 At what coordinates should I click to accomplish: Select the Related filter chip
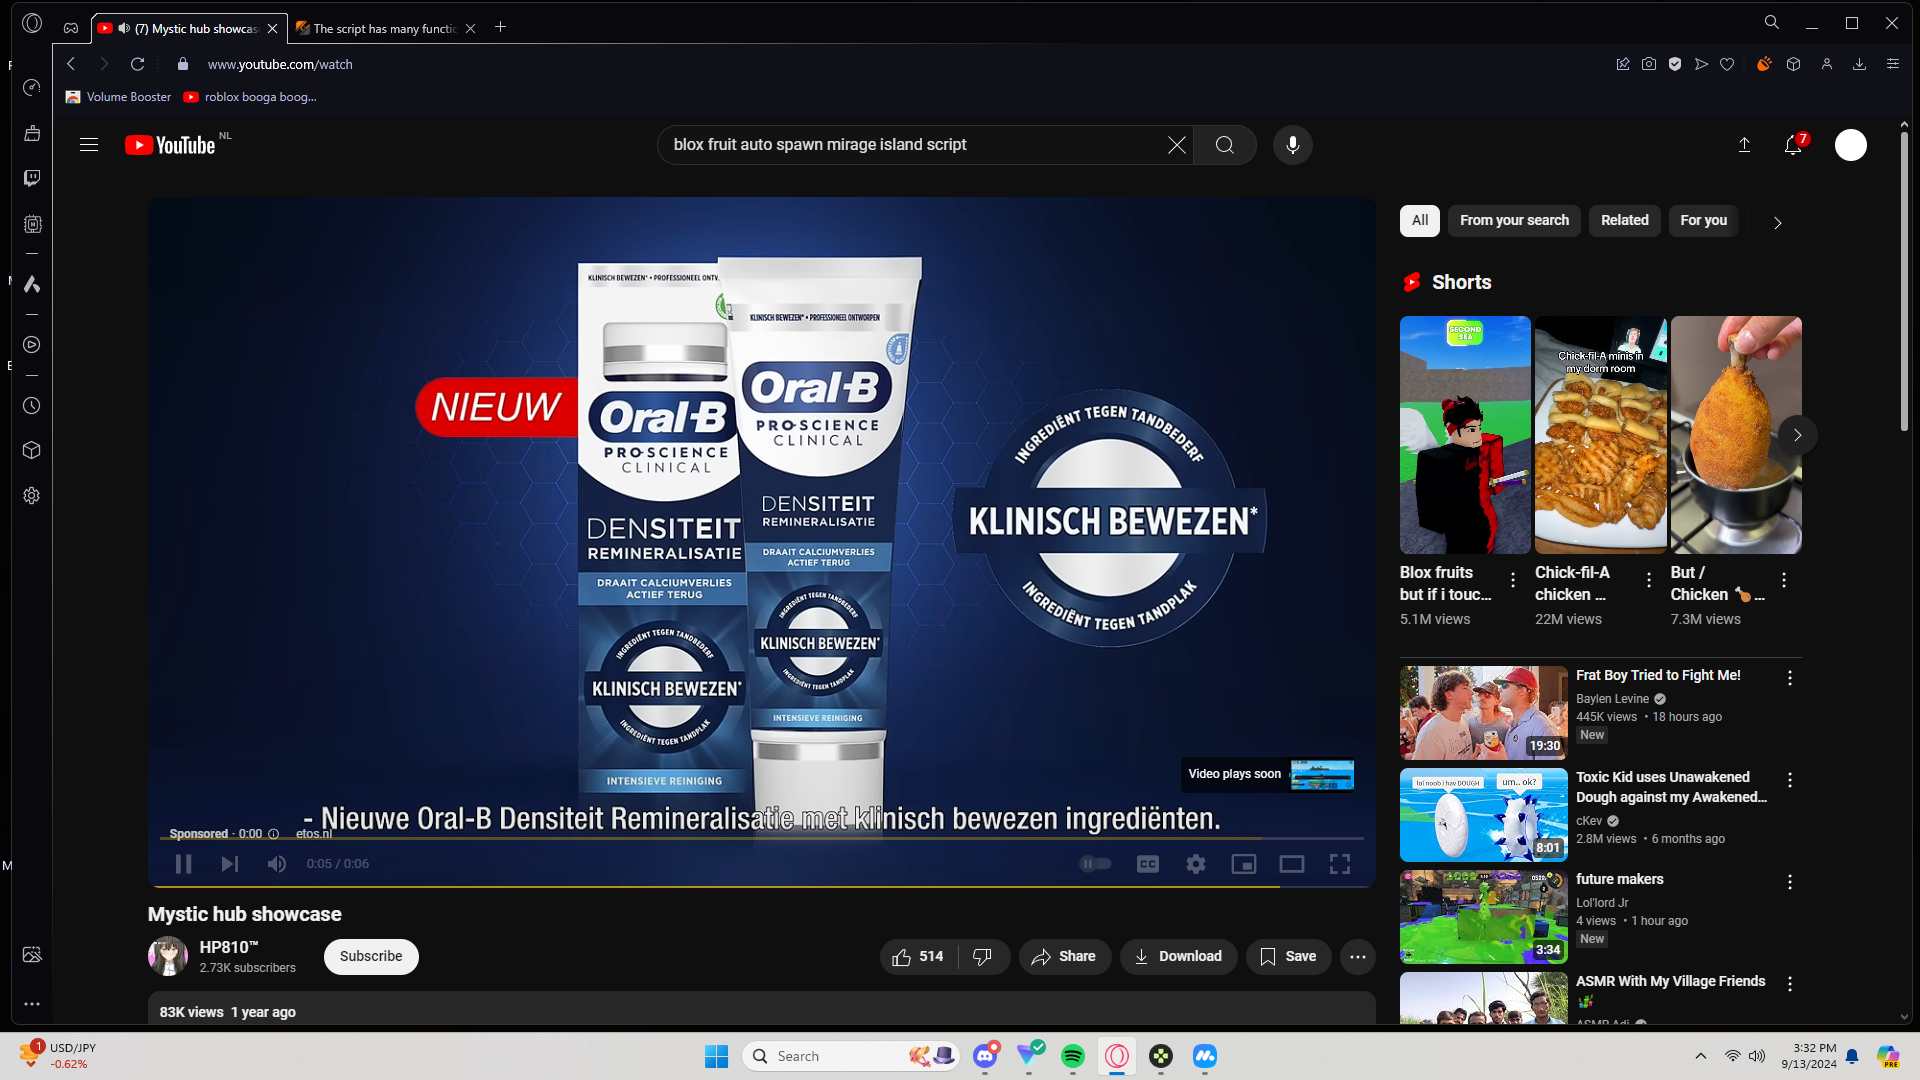click(1625, 221)
